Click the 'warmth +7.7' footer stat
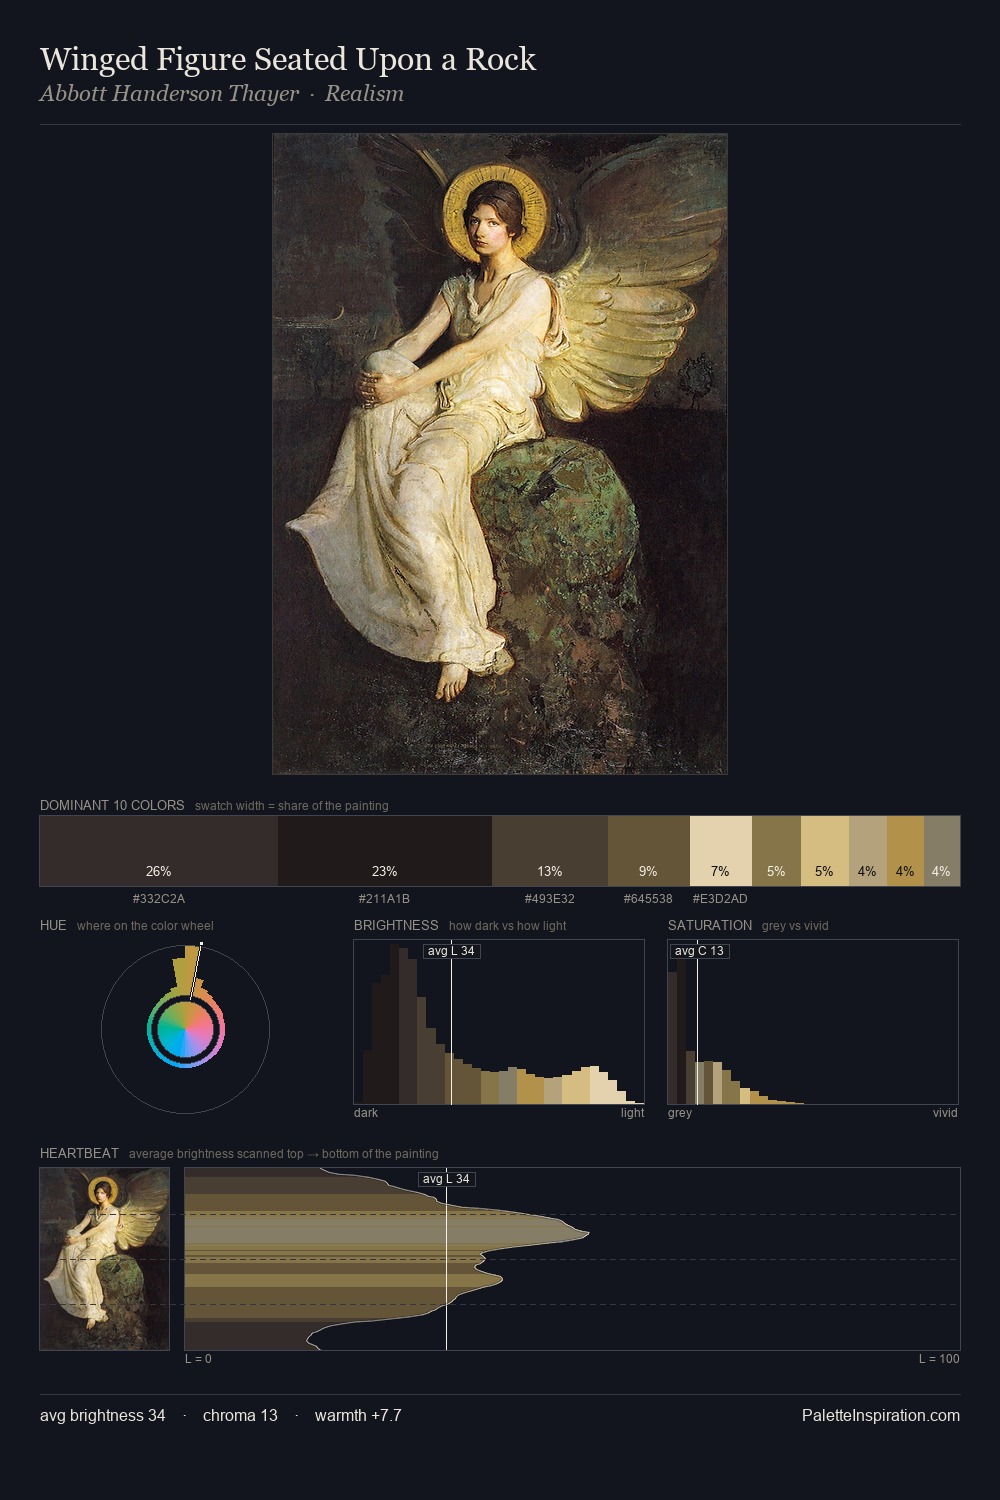This screenshot has height=1500, width=1000. point(358,1415)
